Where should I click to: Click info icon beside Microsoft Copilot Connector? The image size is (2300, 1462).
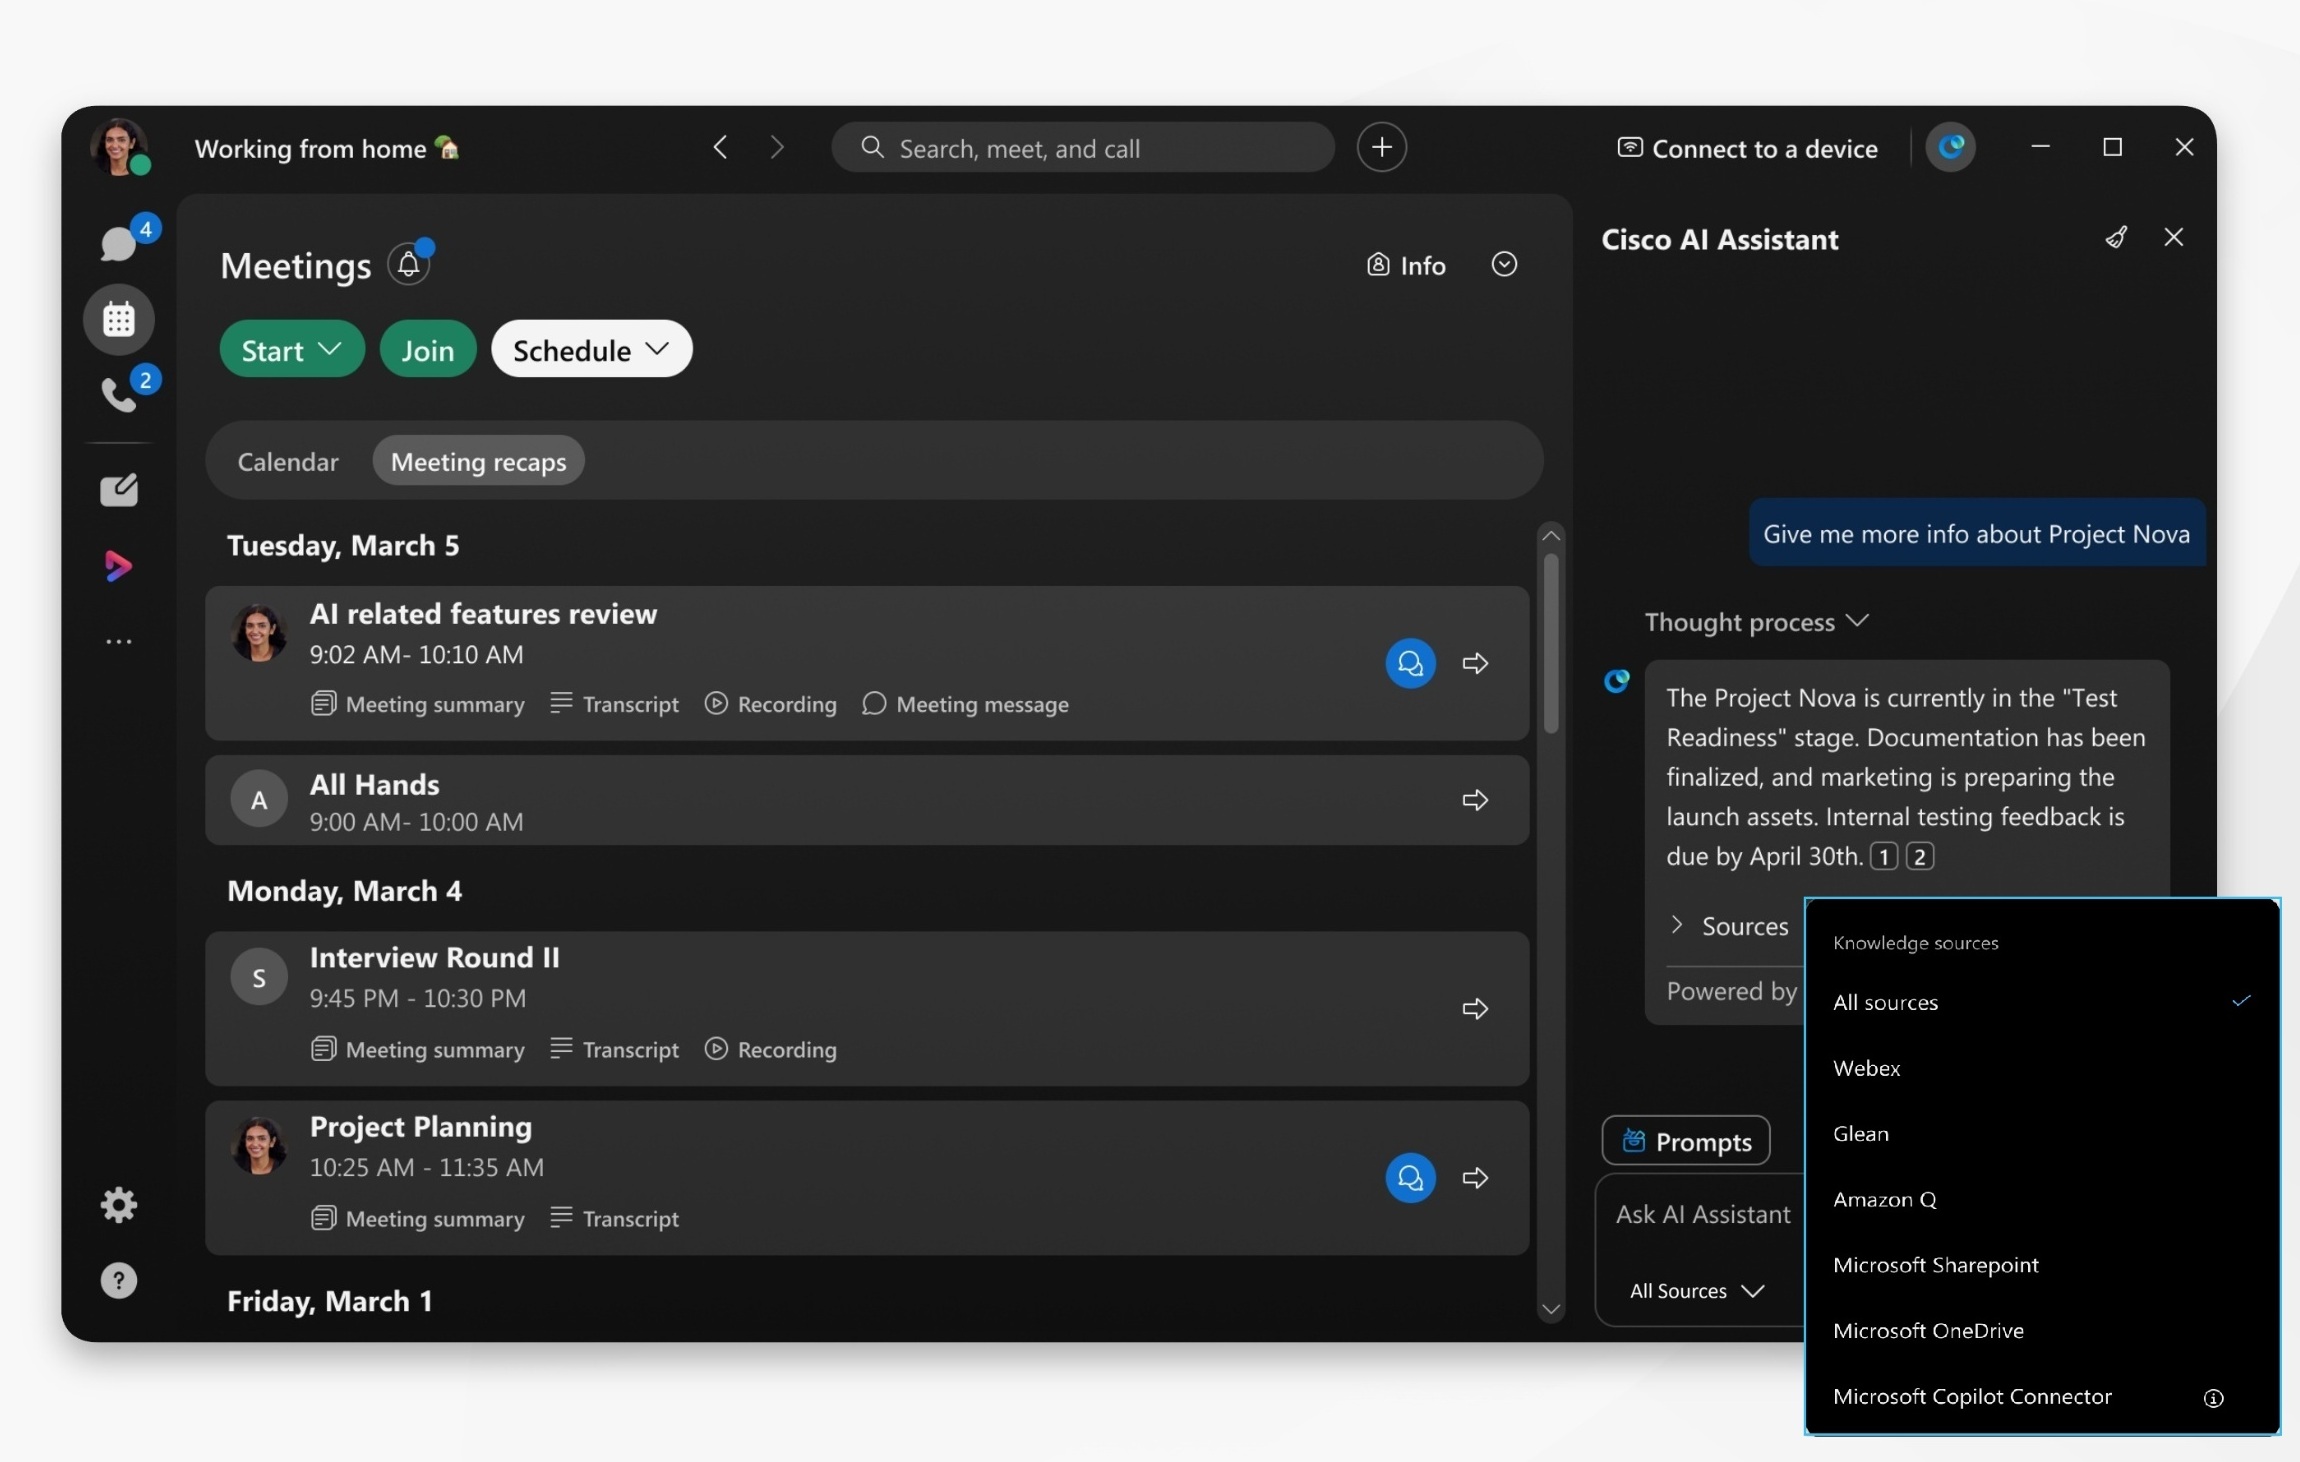click(2214, 1398)
